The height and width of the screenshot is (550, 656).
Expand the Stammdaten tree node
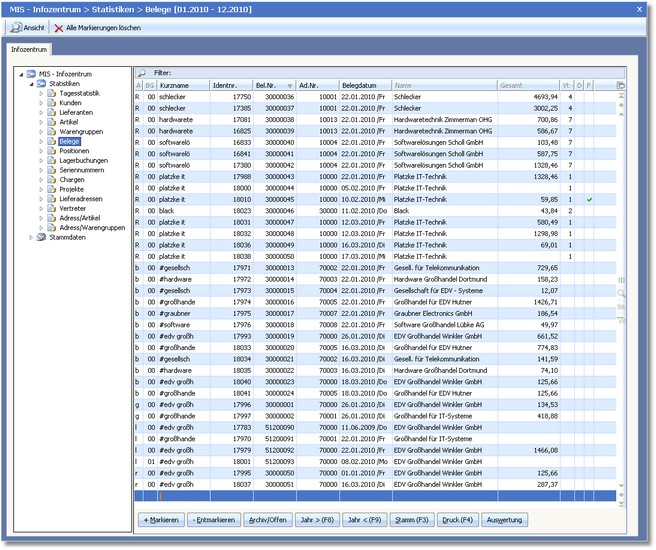point(30,238)
